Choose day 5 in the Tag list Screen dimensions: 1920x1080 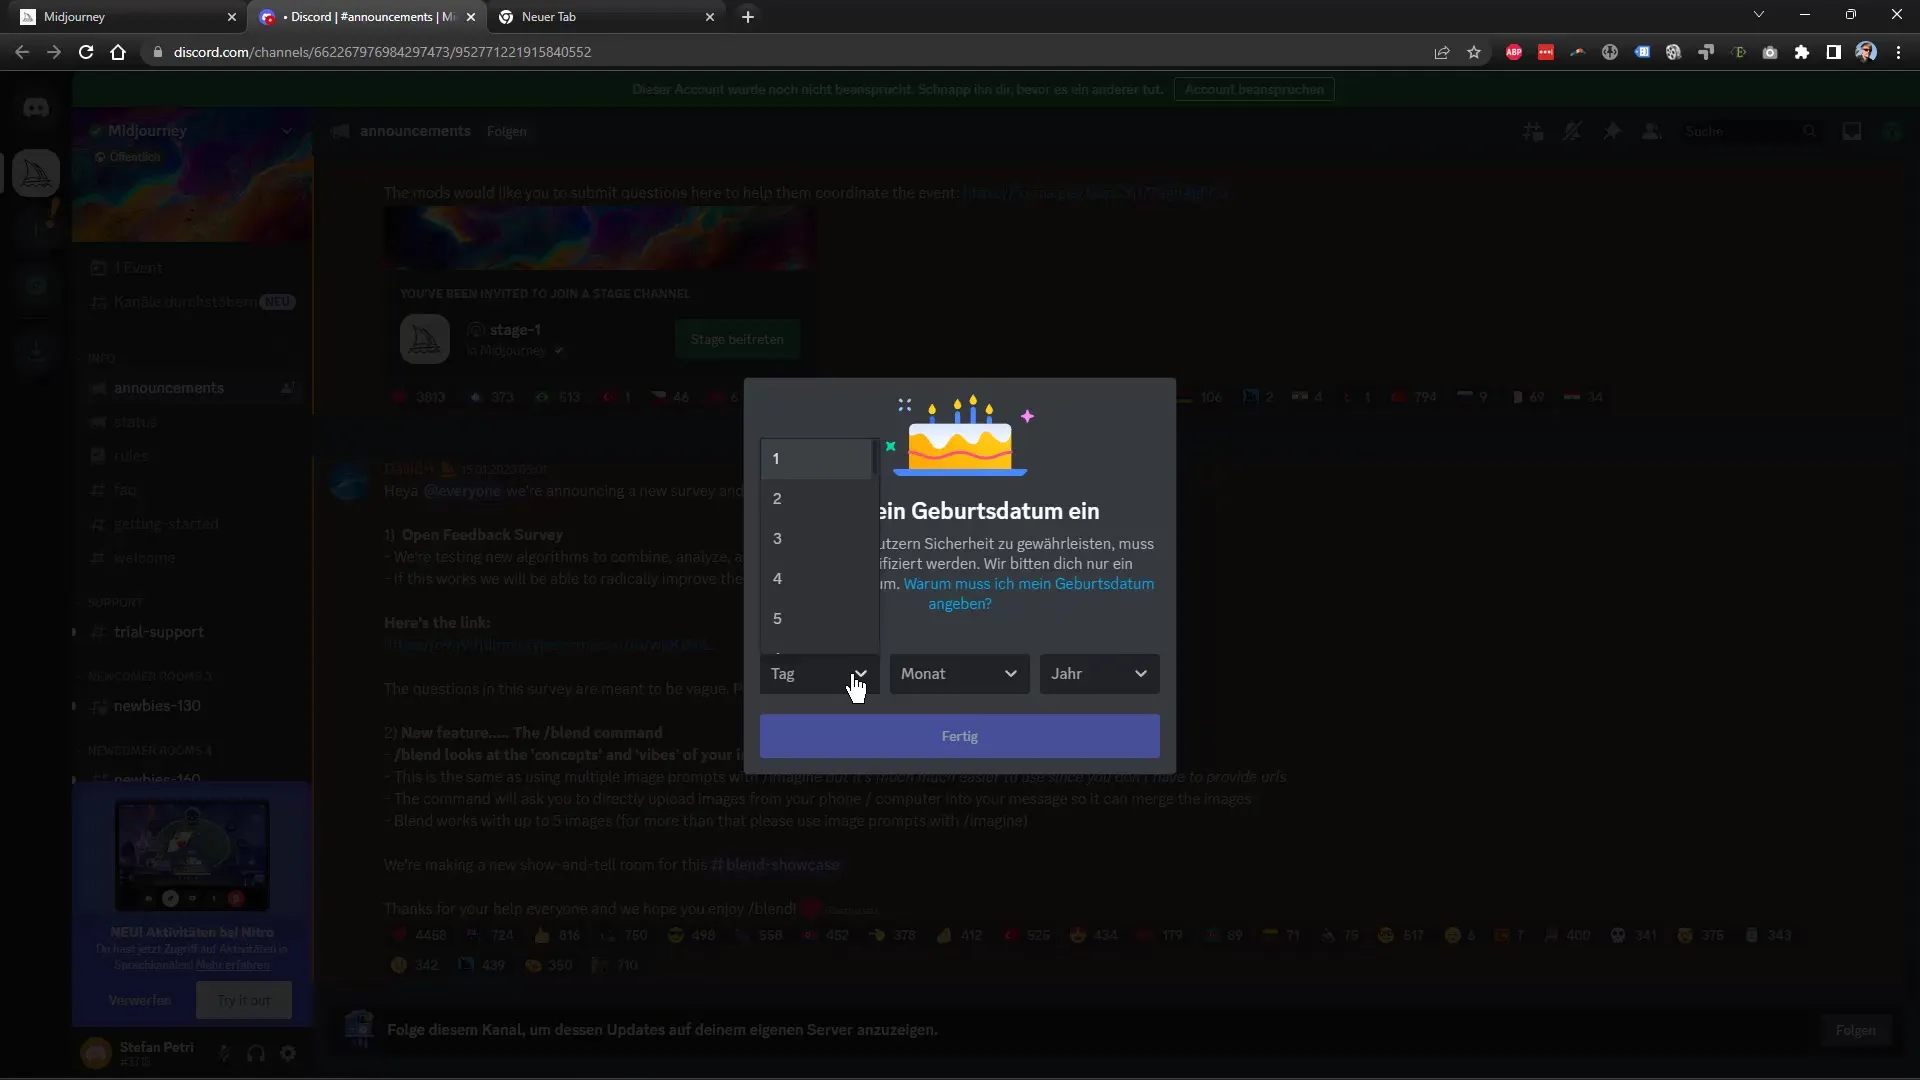coord(816,619)
